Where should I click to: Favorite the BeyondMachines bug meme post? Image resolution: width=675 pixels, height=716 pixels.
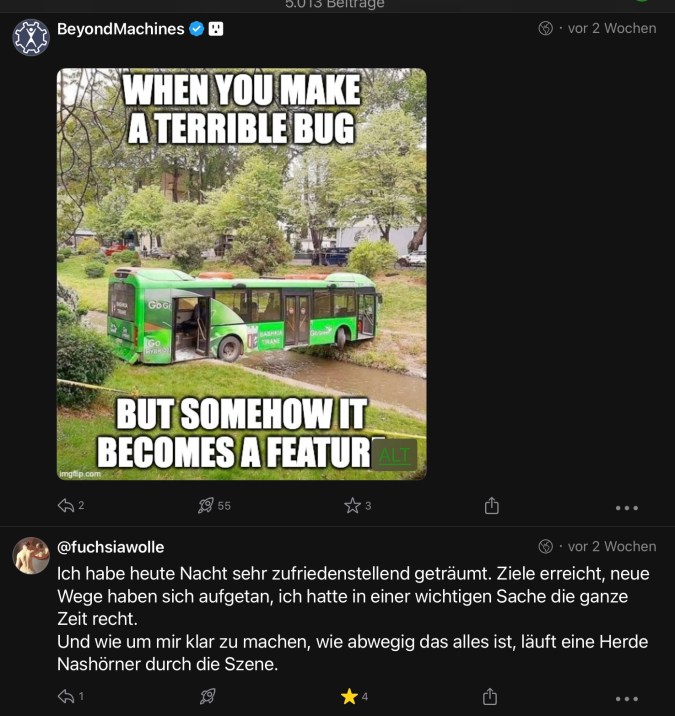coord(352,506)
